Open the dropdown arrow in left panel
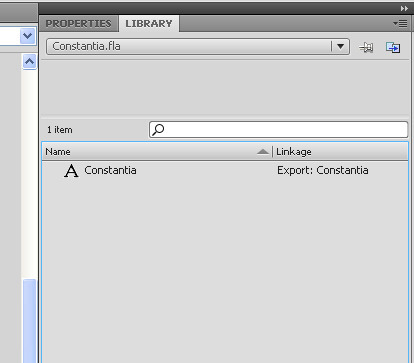 28,35
